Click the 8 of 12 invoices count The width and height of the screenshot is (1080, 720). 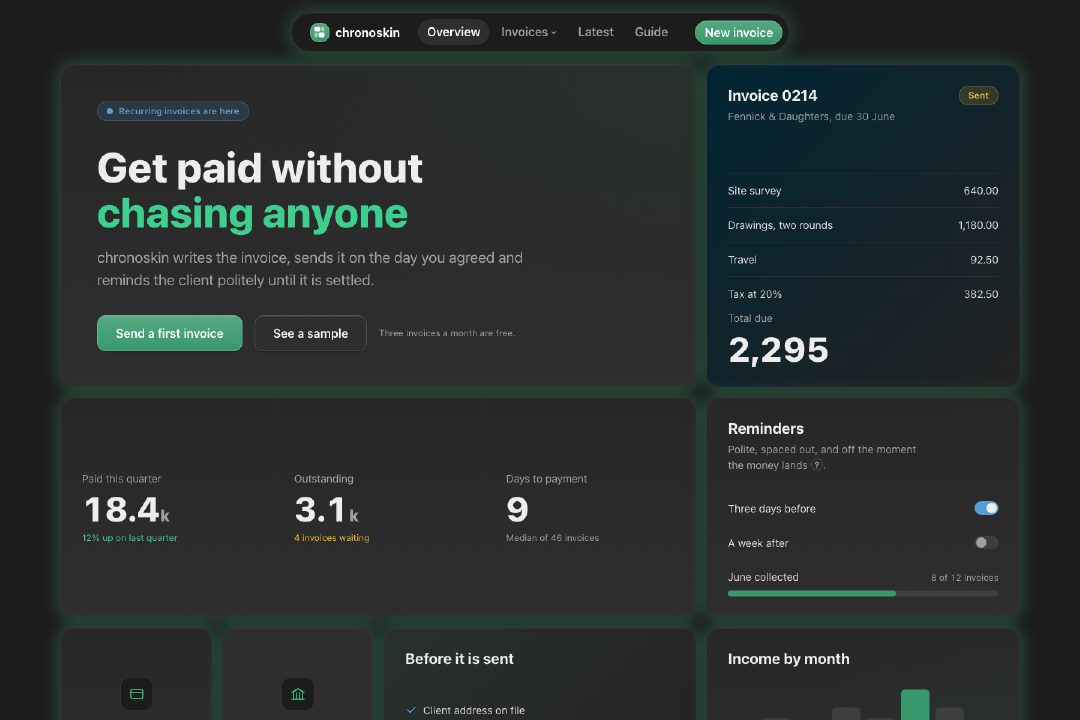click(x=964, y=577)
